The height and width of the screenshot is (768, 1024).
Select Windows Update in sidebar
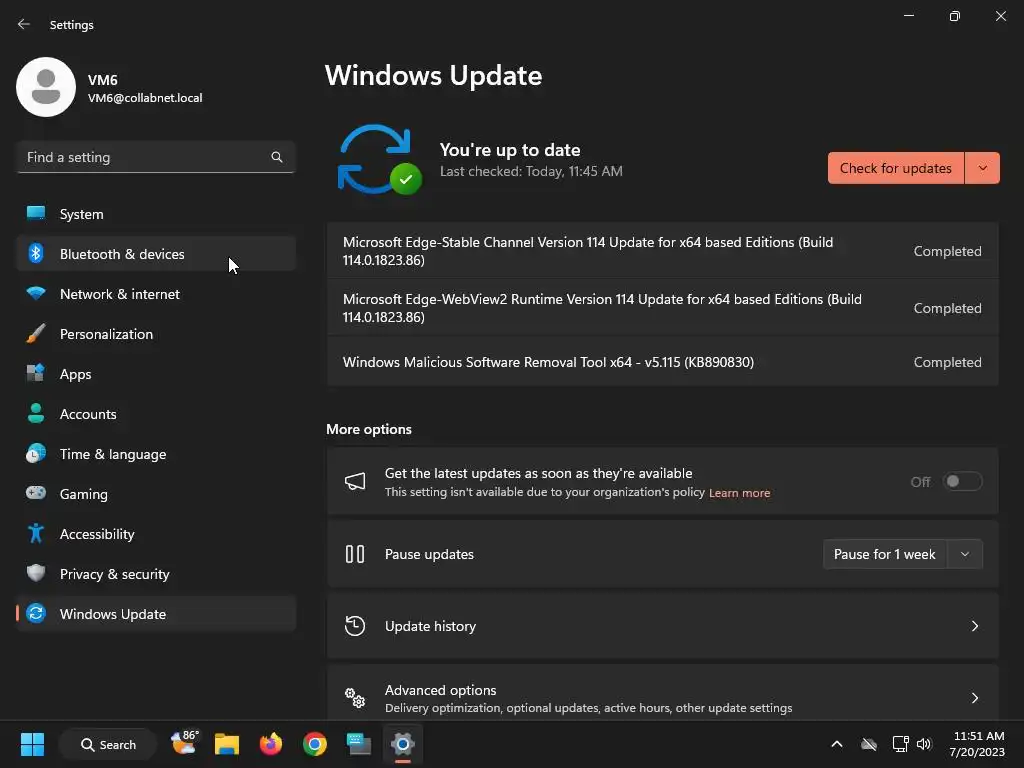pyautogui.click(x=156, y=613)
